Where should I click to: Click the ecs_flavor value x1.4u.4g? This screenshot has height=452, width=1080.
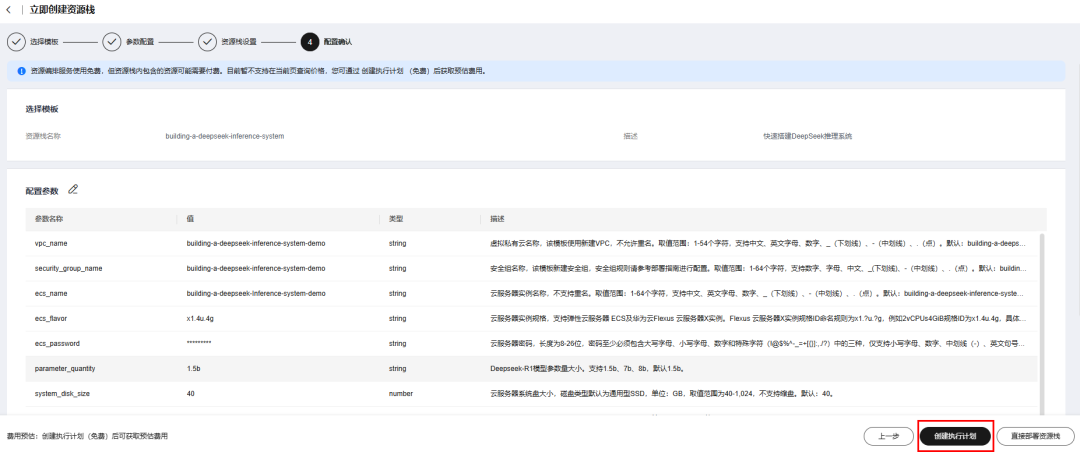[x=202, y=318]
